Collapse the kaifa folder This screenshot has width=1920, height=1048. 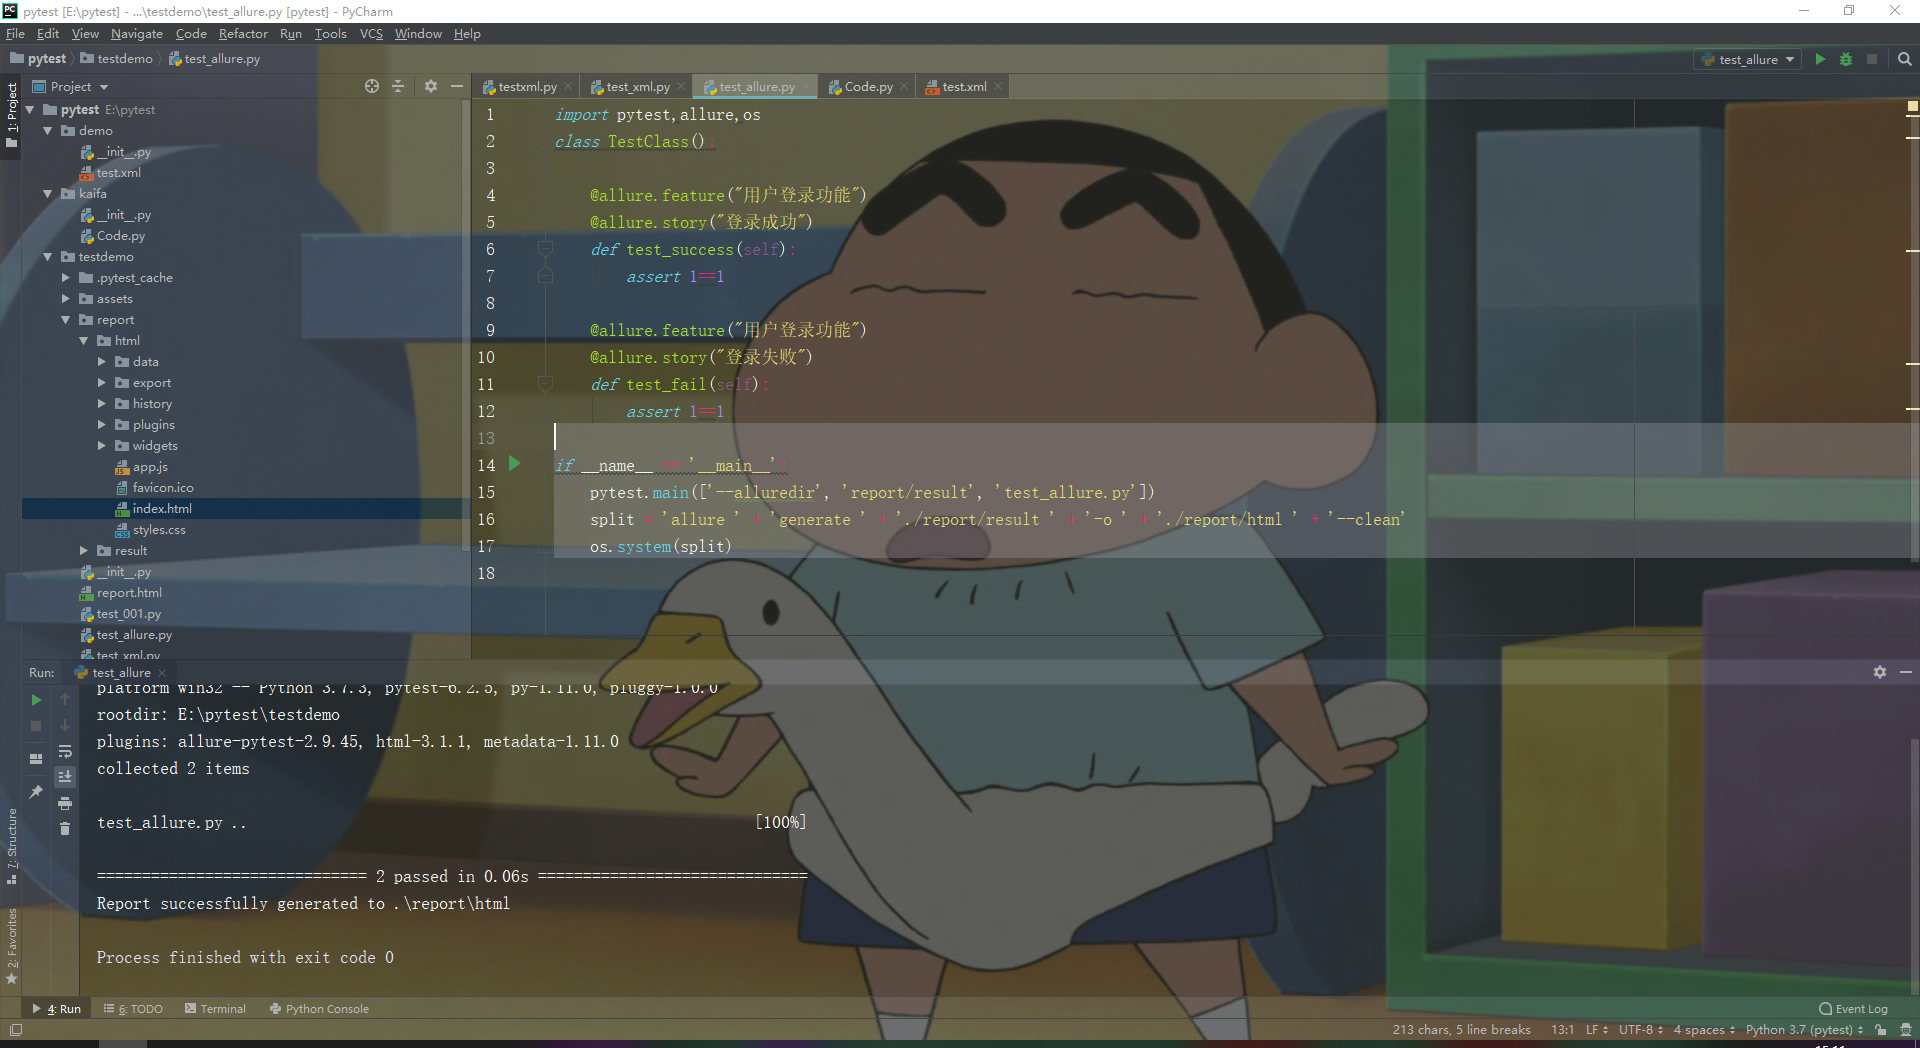(48, 194)
